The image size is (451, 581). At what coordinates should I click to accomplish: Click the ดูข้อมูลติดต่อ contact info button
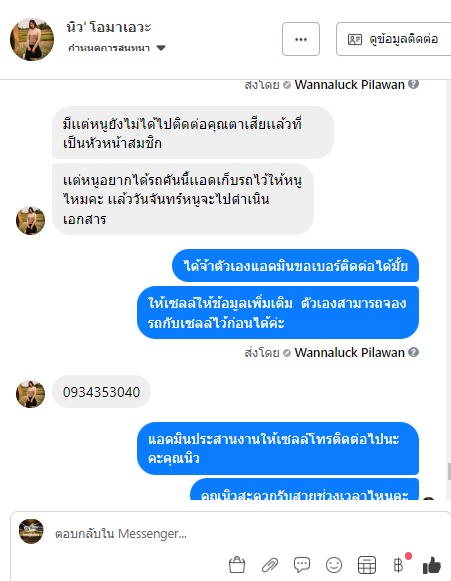point(394,39)
